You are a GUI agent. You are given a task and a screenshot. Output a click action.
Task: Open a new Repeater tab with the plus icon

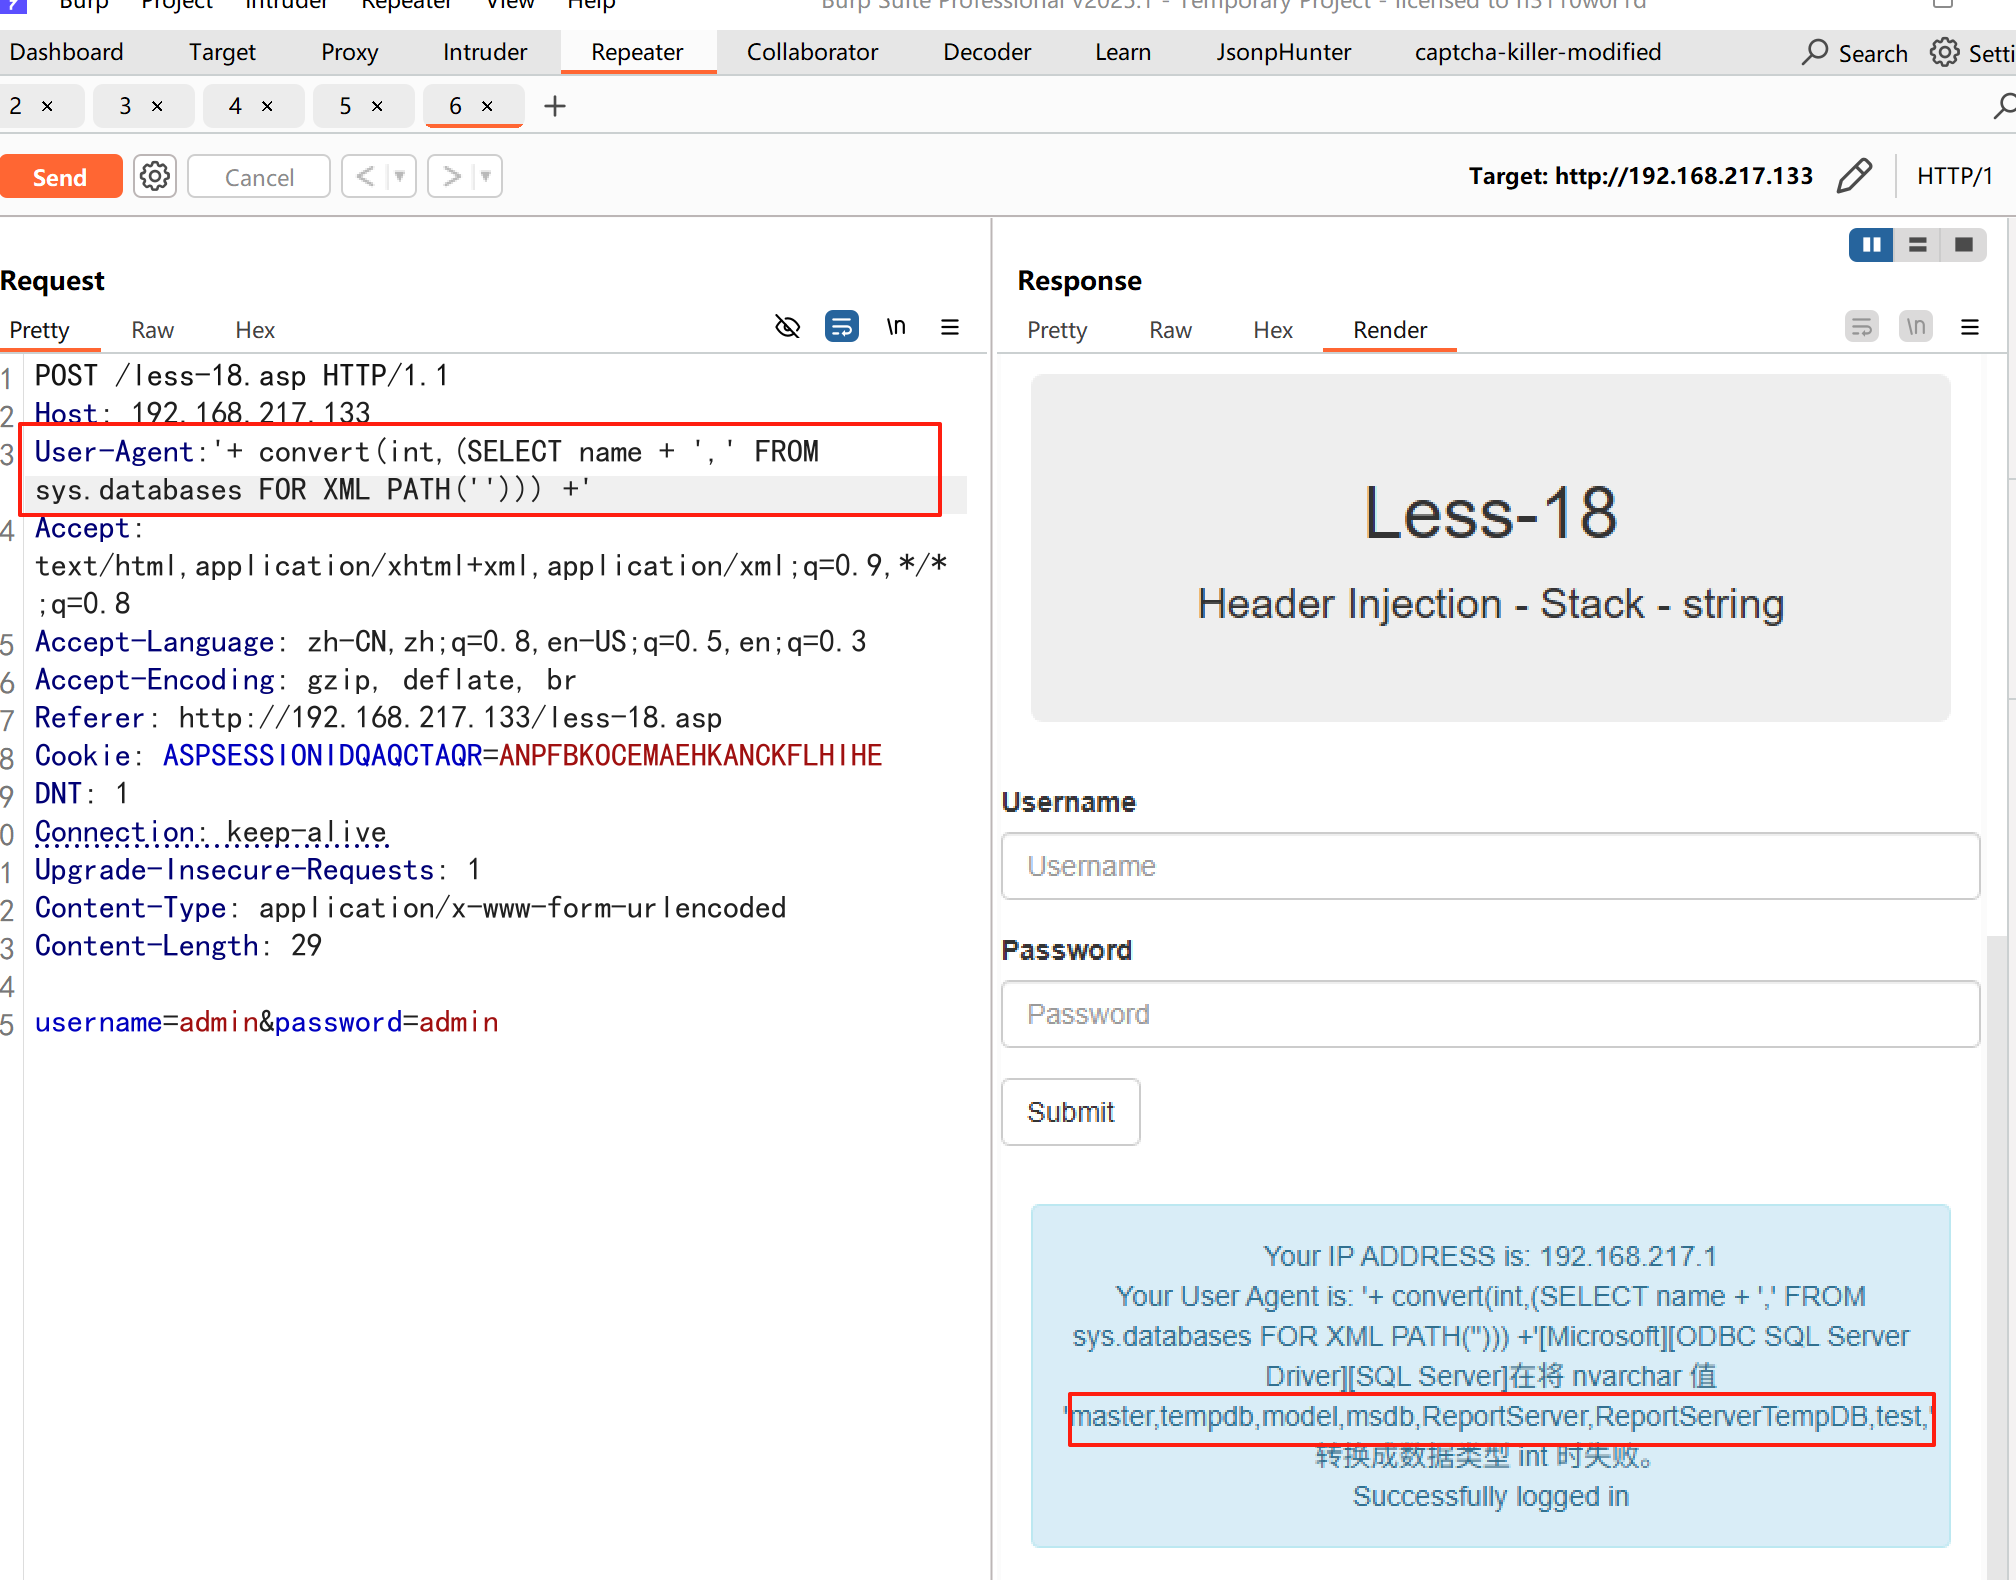pos(554,105)
